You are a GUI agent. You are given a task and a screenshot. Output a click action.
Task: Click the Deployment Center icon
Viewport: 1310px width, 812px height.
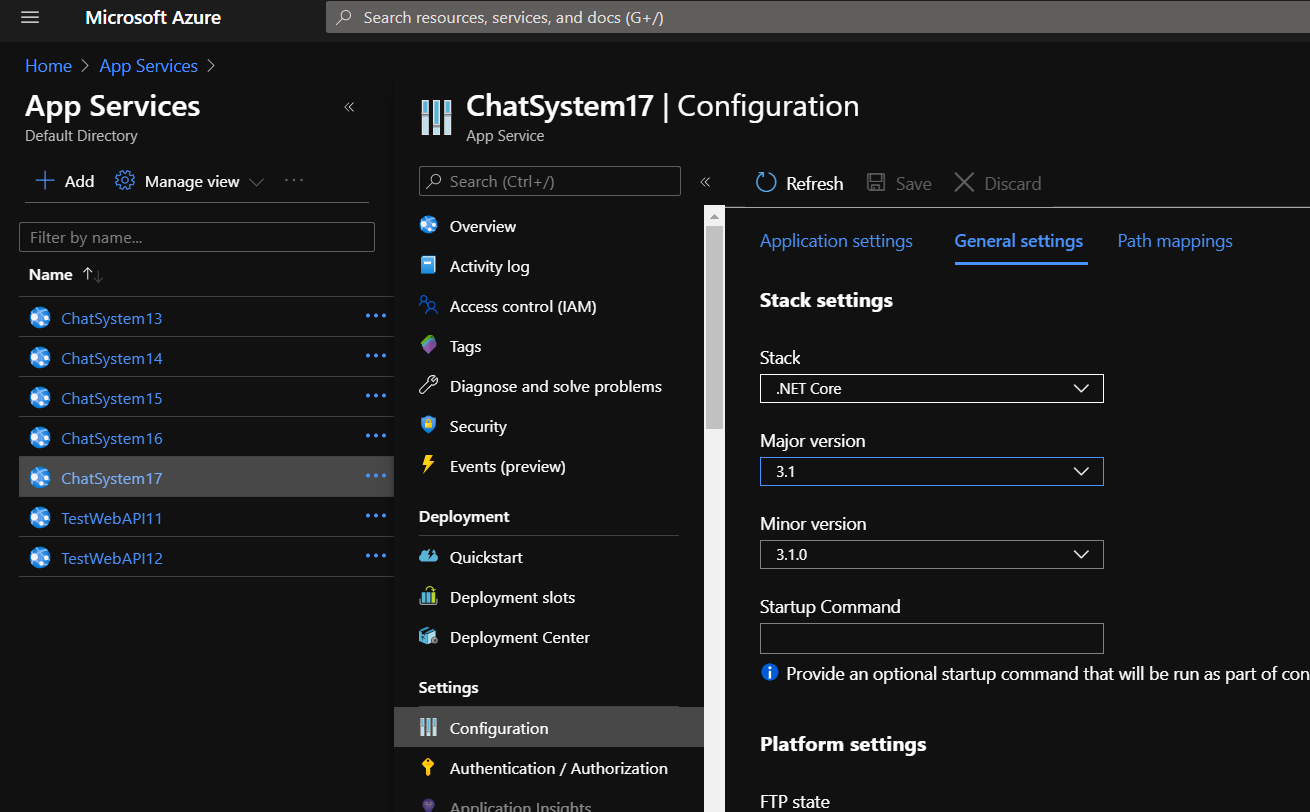tap(428, 637)
